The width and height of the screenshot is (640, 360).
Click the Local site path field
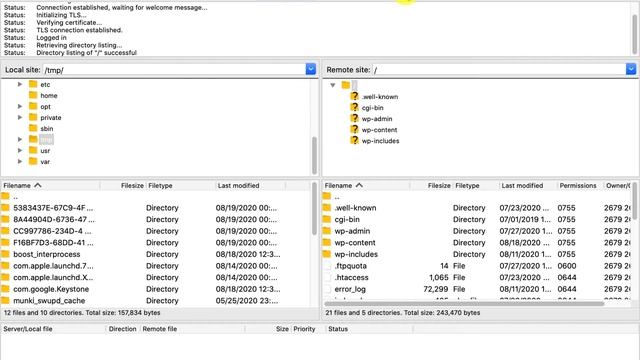pyautogui.click(x=174, y=70)
